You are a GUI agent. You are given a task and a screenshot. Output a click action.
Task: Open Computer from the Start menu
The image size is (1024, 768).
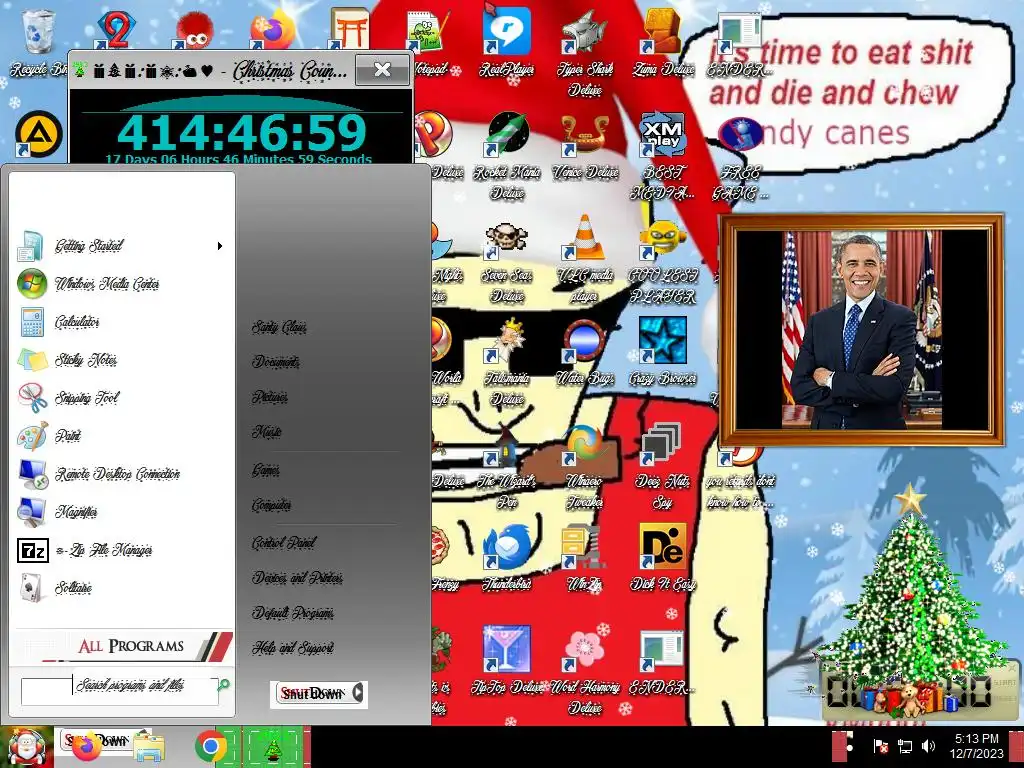[x=272, y=505]
